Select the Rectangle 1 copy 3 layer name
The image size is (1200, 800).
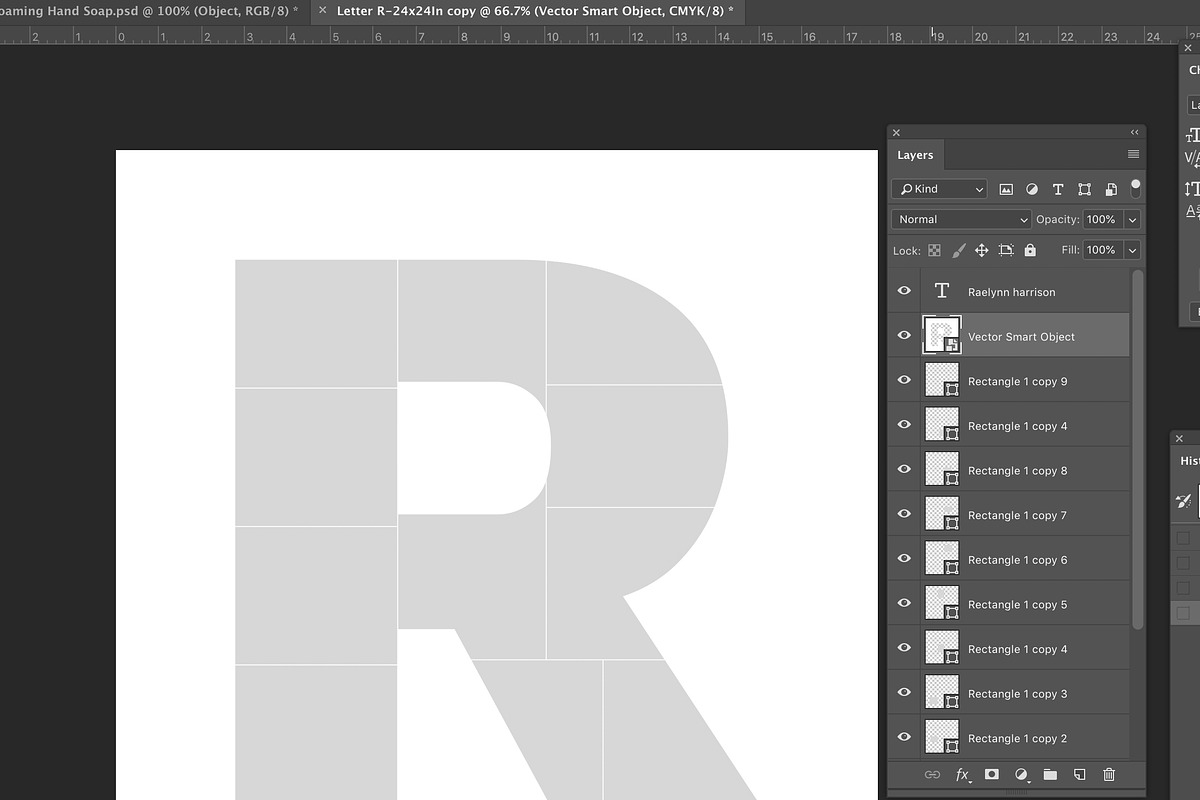tap(1017, 694)
